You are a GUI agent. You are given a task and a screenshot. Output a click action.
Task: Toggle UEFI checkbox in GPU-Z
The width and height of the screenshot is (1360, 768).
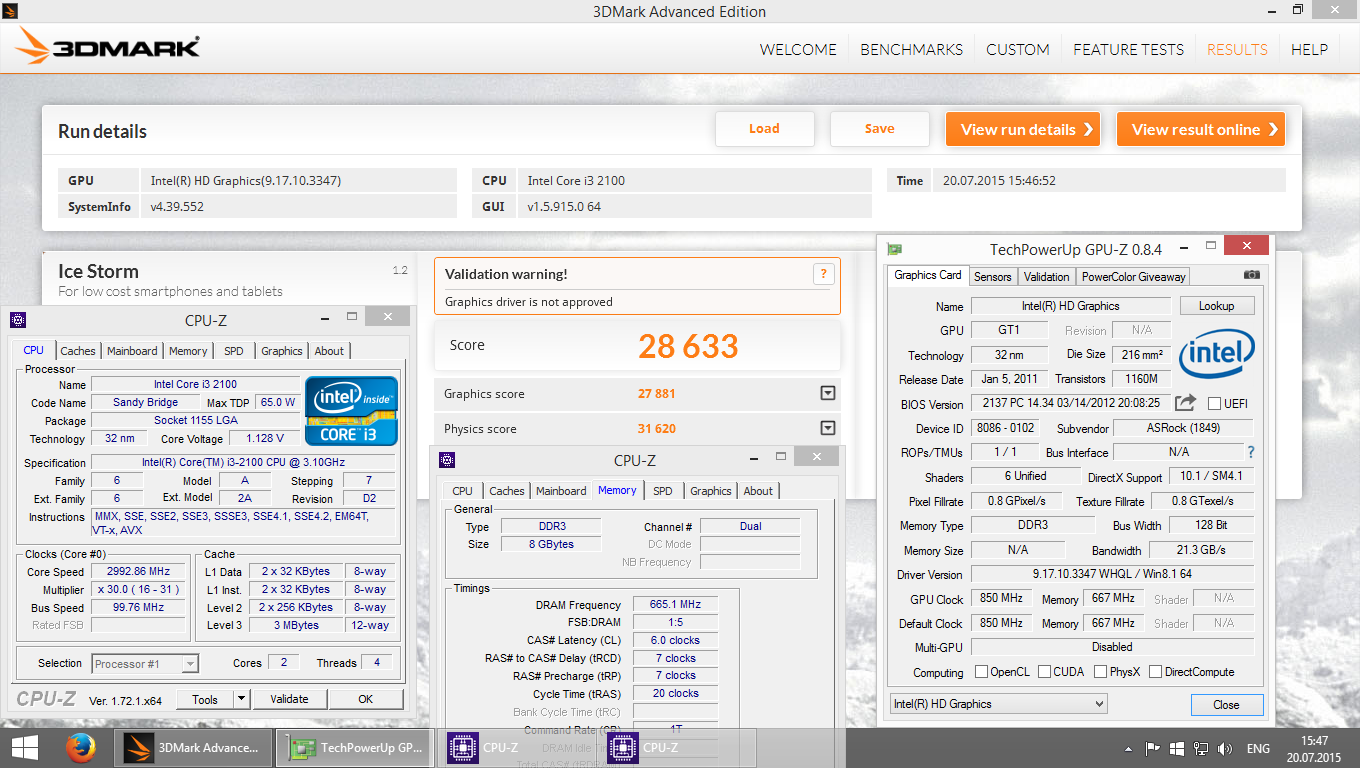(x=1214, y=403)
